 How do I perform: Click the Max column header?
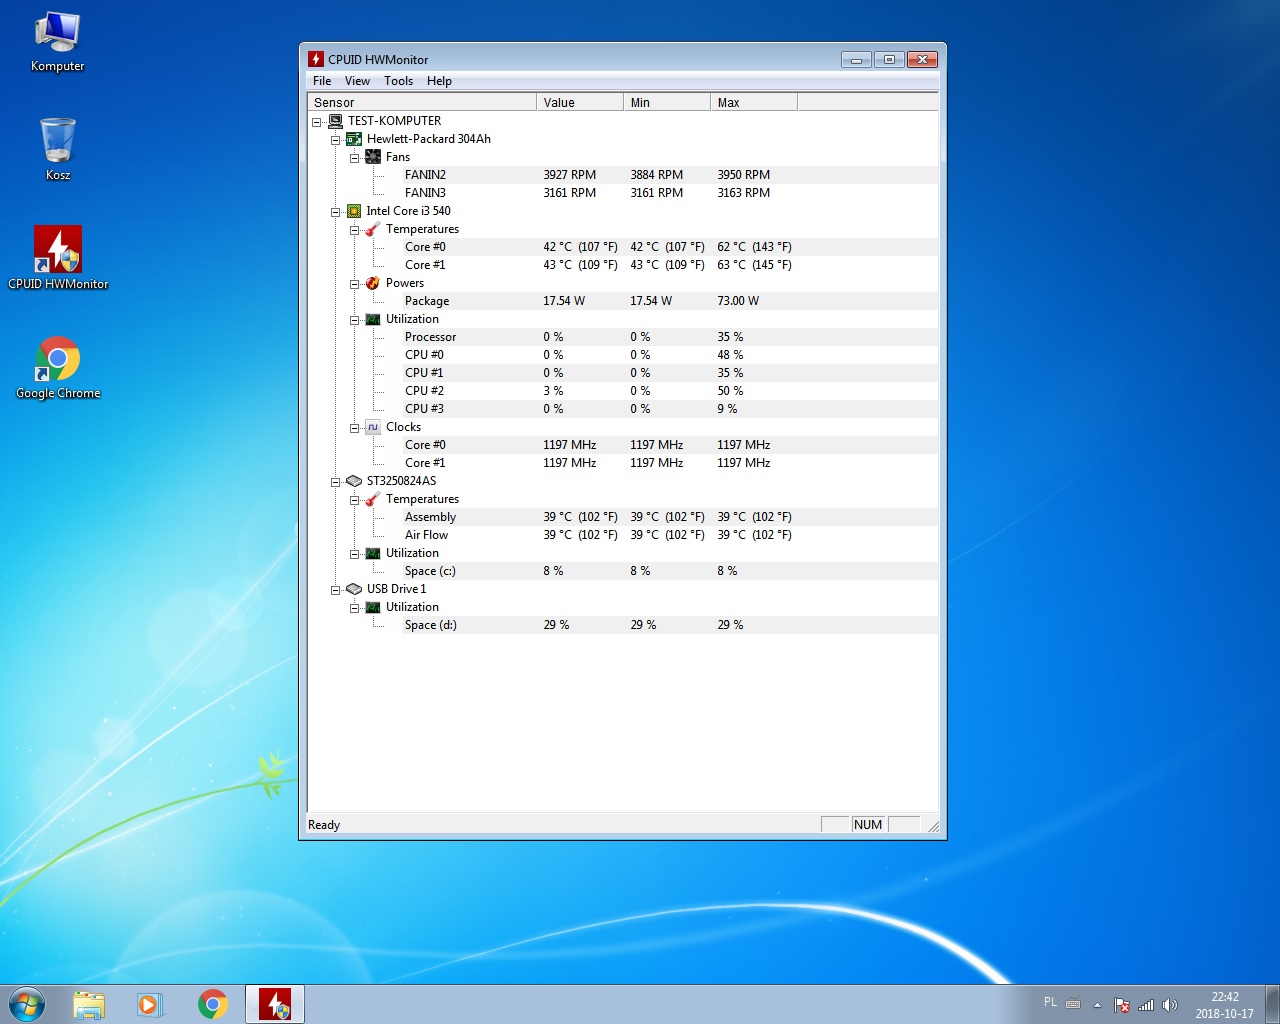pyautogui.click(x=754, y=102)
